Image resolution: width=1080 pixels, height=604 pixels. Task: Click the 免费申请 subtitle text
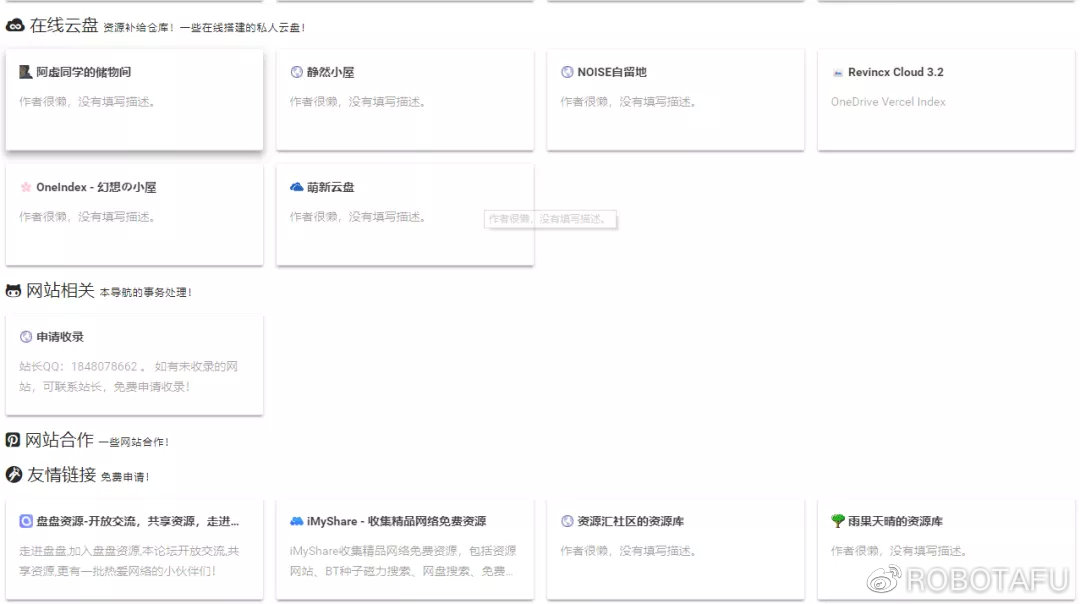125,476
